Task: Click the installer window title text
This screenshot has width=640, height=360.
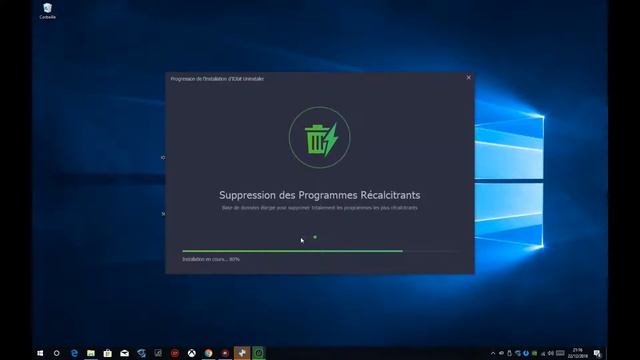Action: tap(217, 79)
